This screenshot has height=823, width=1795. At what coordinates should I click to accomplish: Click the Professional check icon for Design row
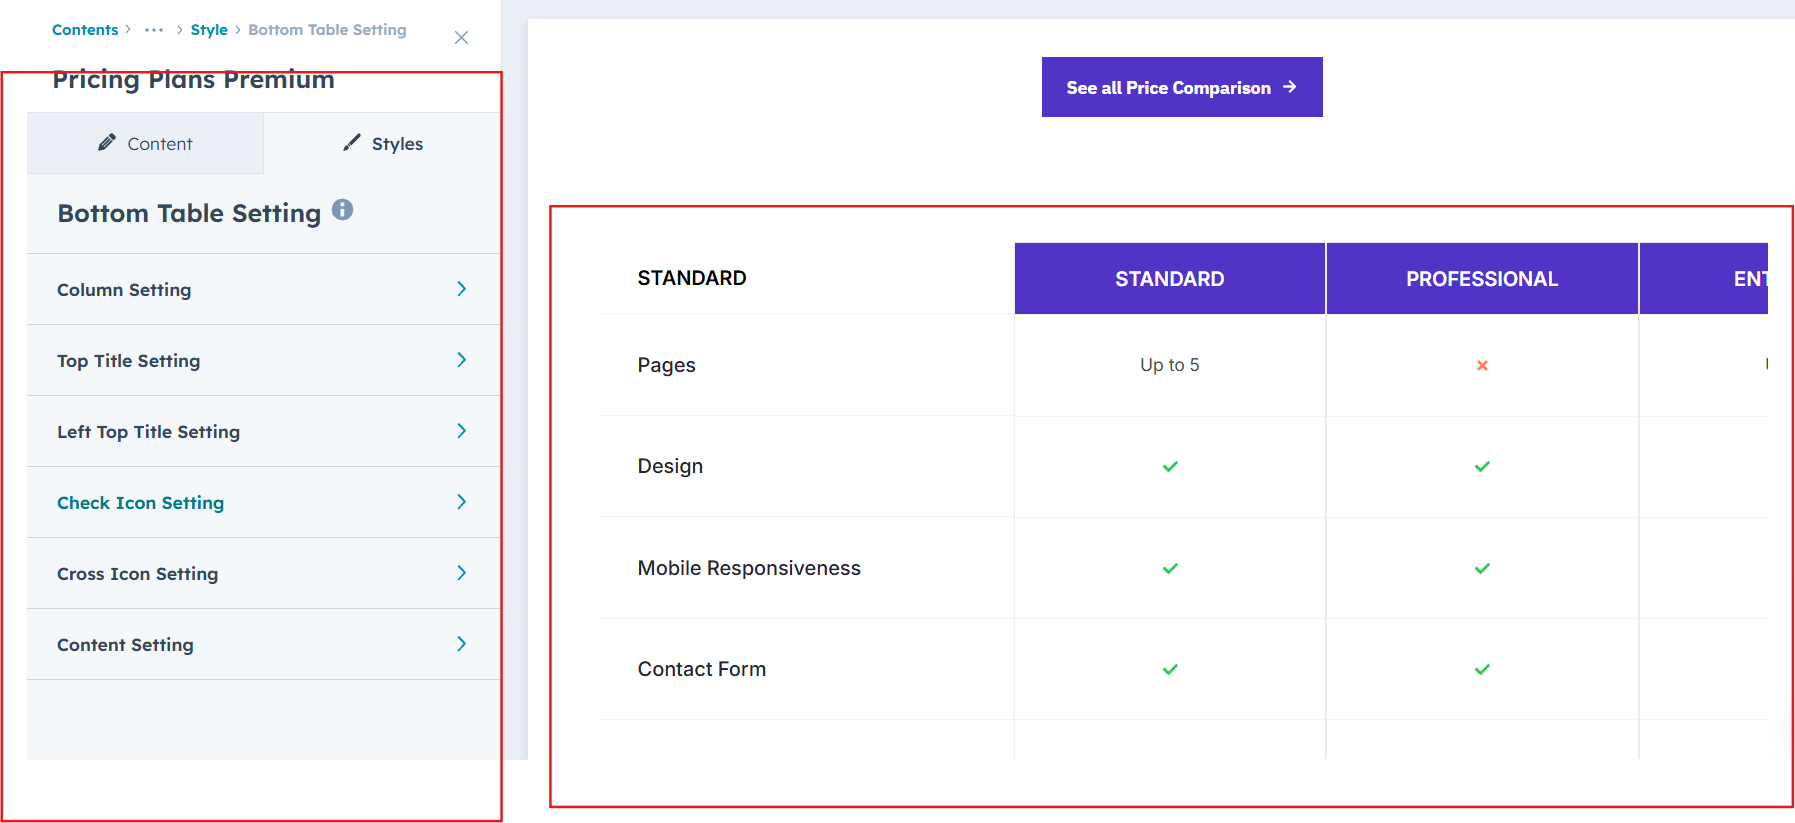coord(1482,467)
